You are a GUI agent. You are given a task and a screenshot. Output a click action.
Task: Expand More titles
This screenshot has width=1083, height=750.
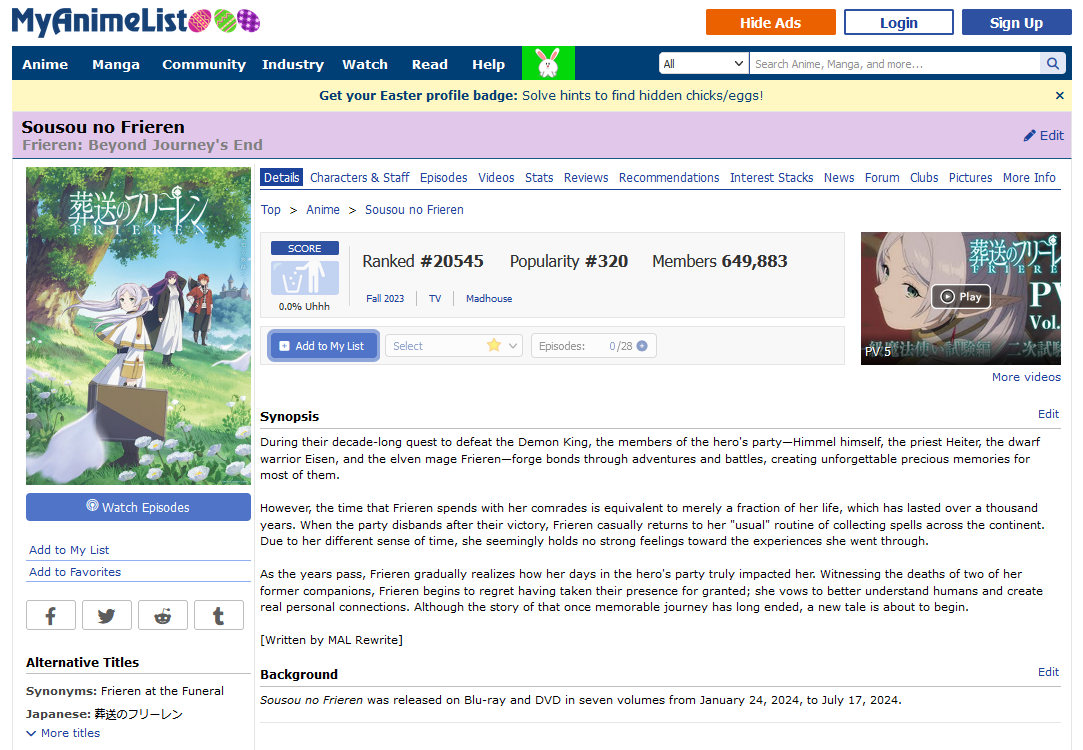(x=63, y=733)
